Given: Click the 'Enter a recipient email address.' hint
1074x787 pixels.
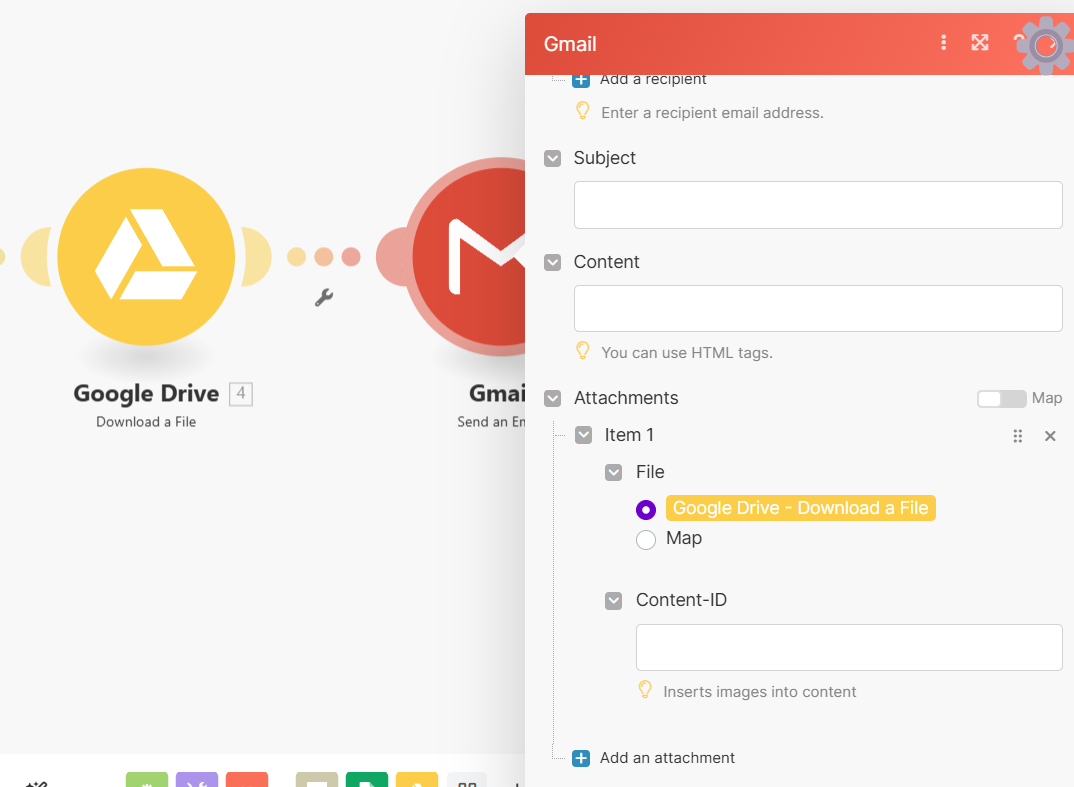Looking at the screenshot, I should [712, 113].
